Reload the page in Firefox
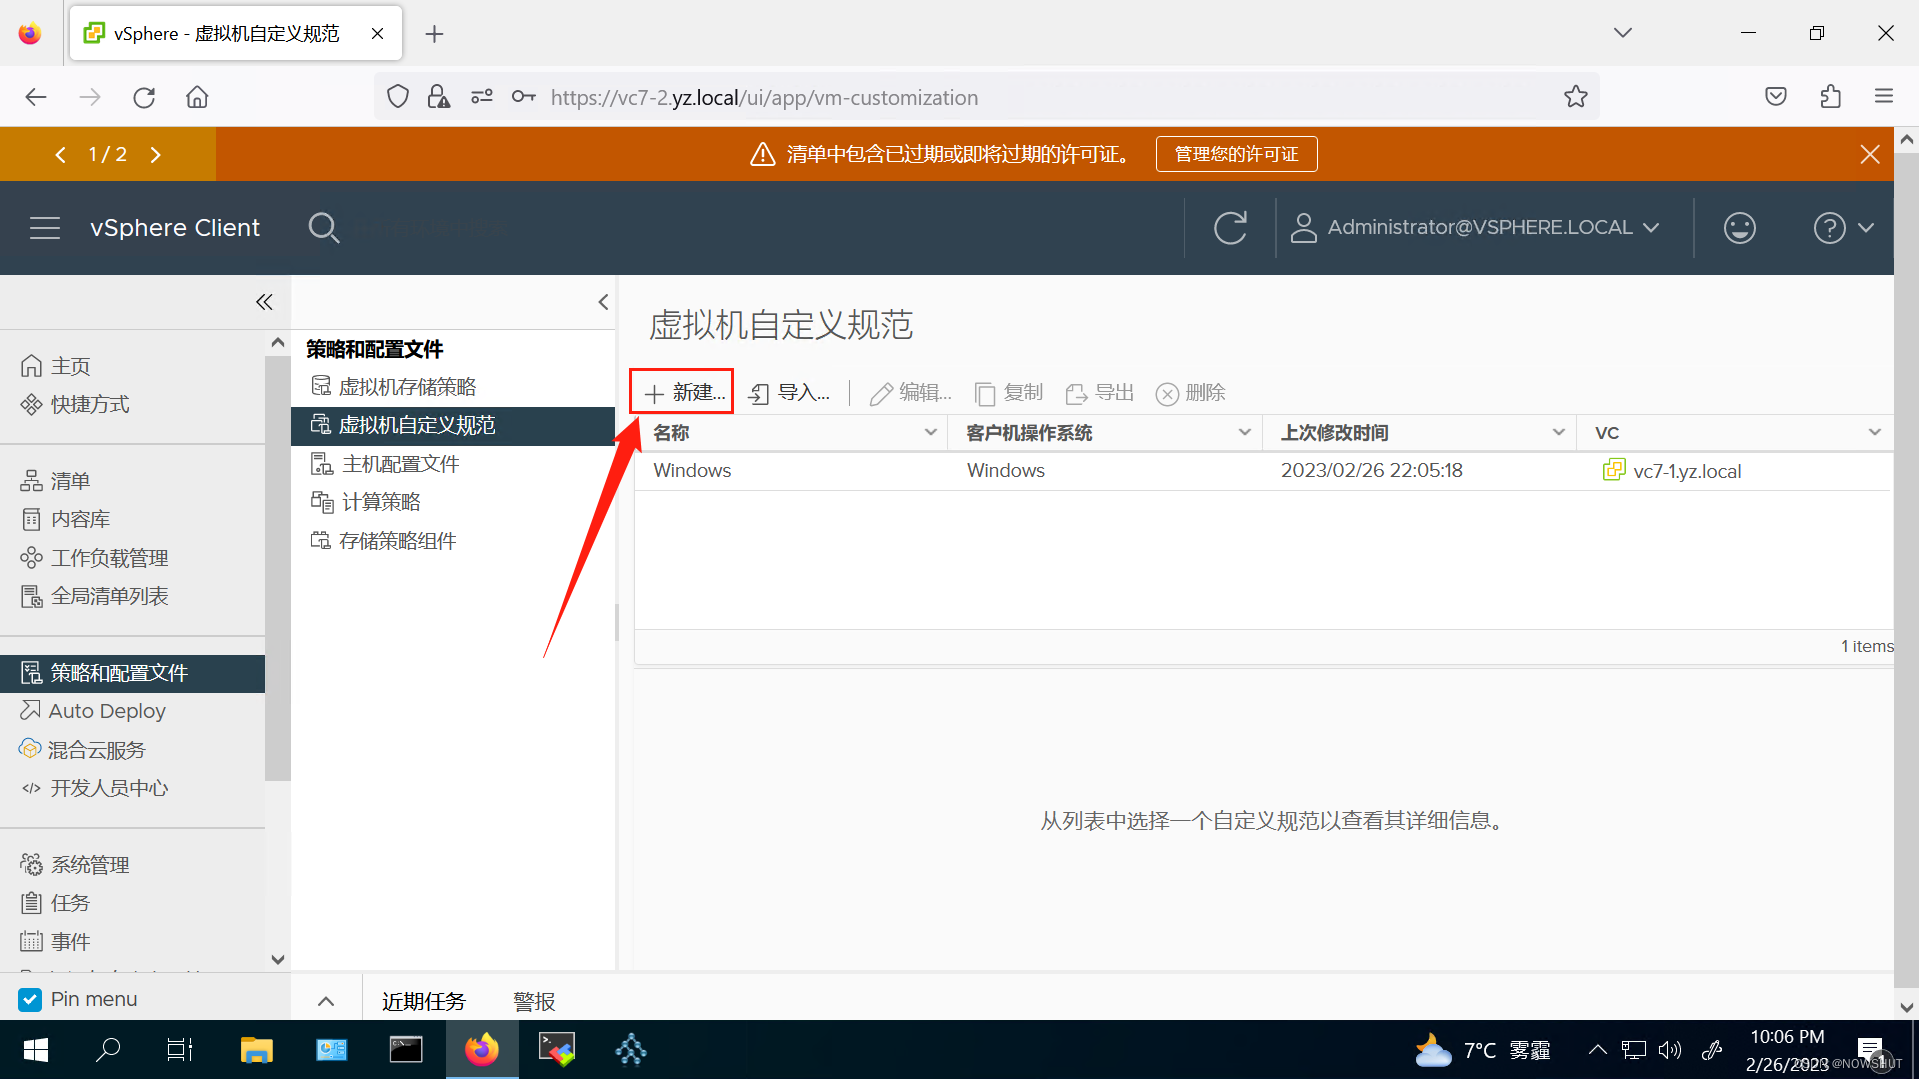This screenshot has height=1079, width=1919. click(x=144, y=97)
